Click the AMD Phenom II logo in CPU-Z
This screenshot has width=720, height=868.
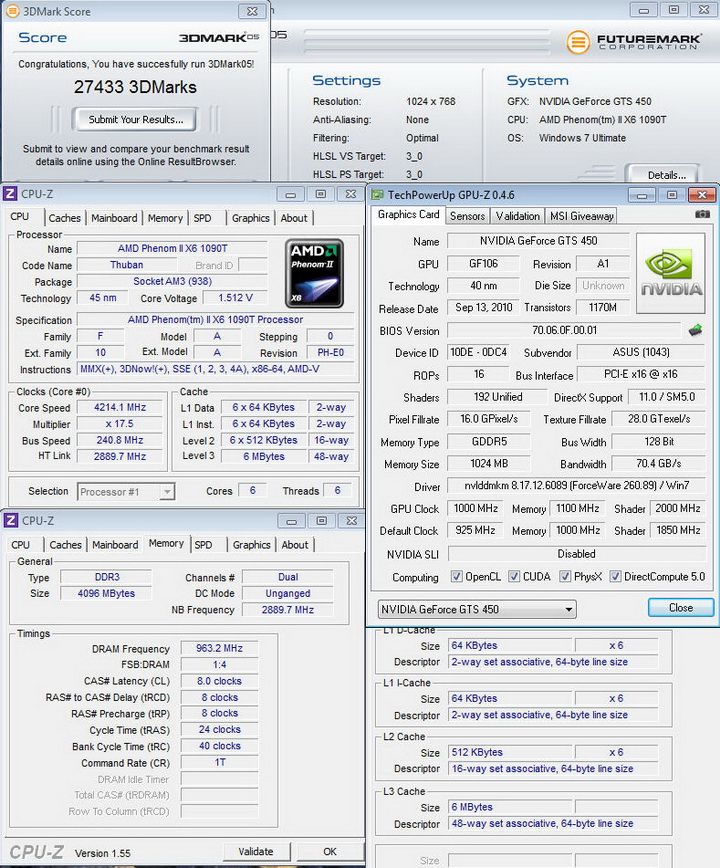pos(314,273)
